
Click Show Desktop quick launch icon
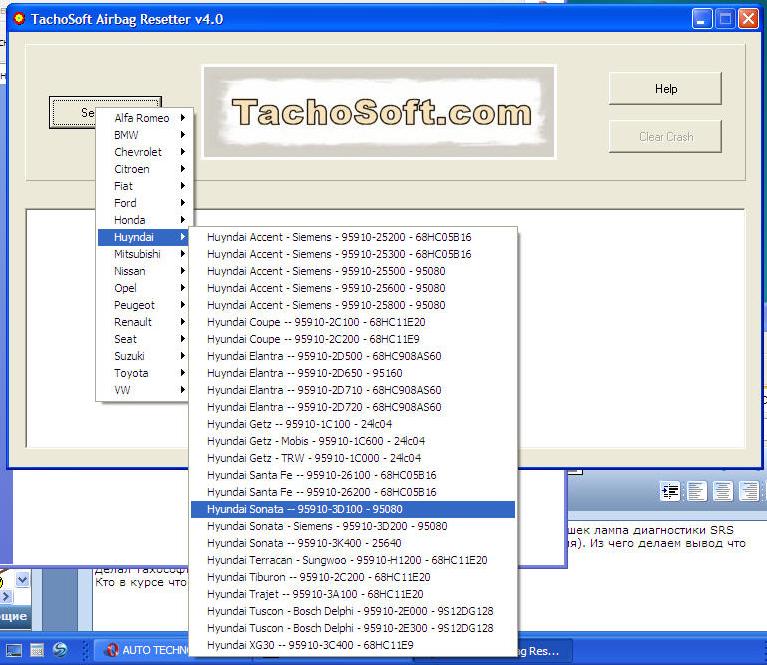(13, 650)
